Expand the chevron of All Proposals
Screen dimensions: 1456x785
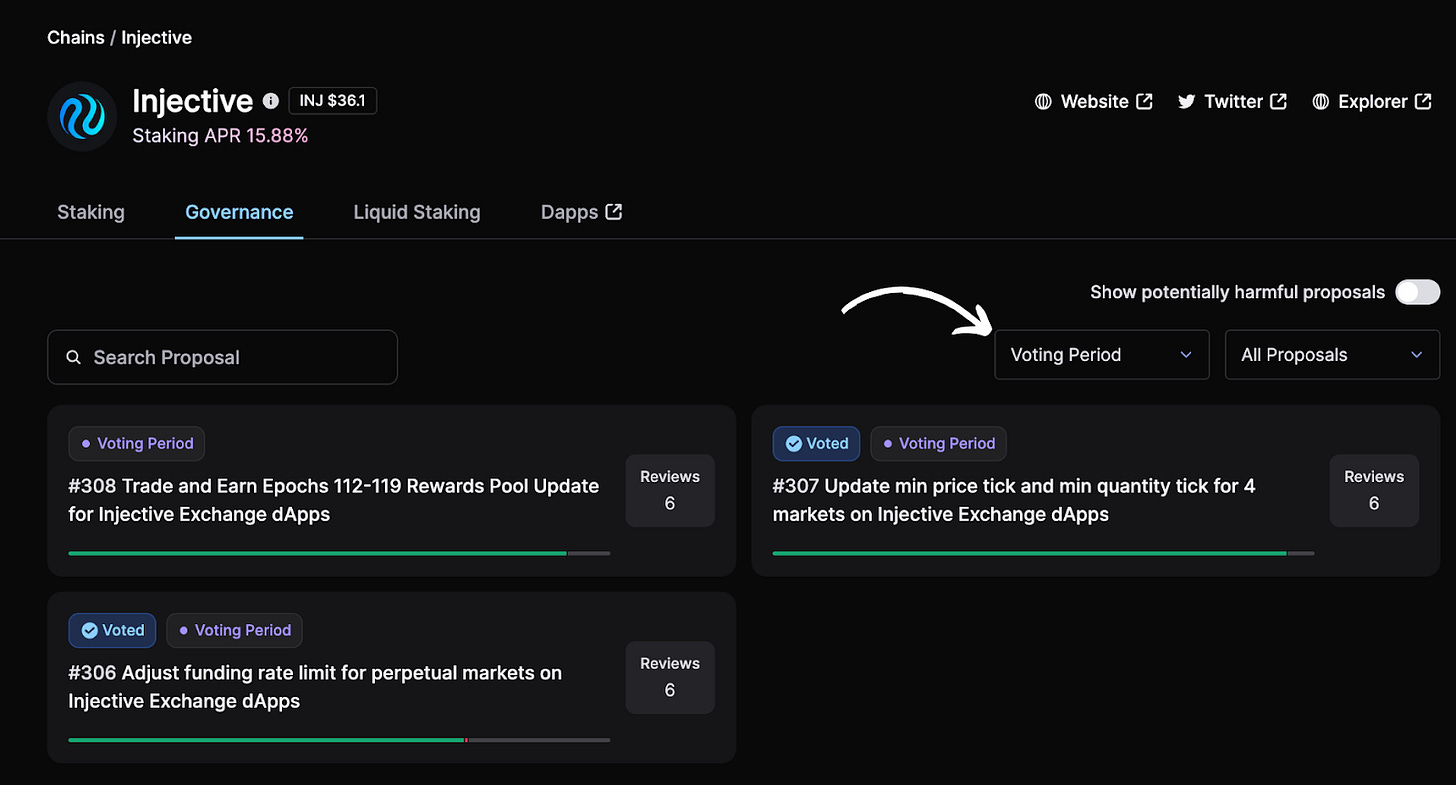pyautogui.click(x=1416, y=355)
